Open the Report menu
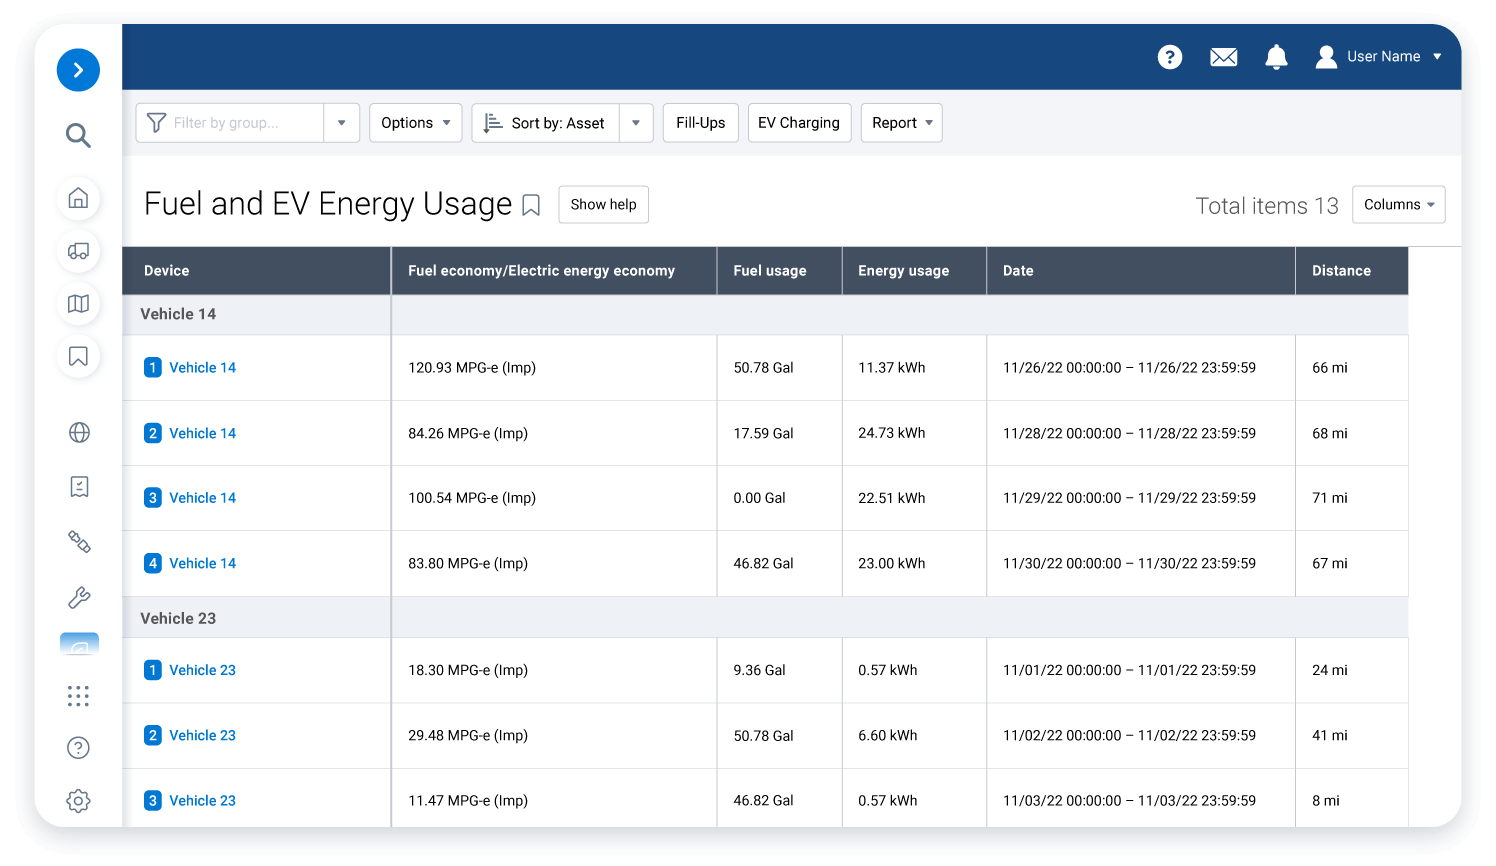1496x866 pixels. pos(901,123)
